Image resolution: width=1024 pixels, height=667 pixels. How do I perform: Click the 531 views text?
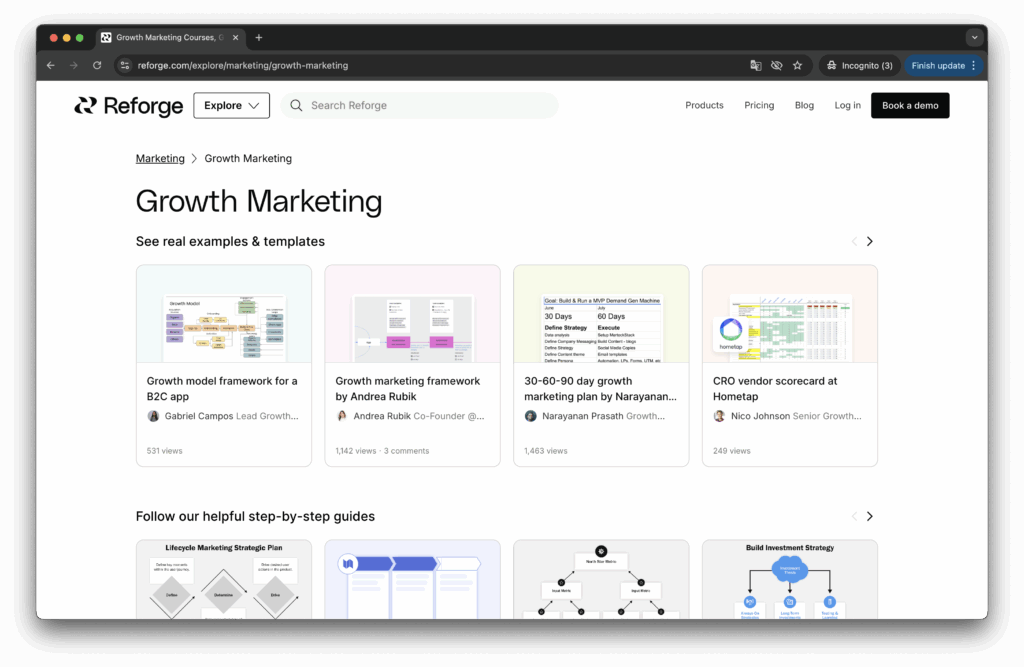(x=165, y=451)
